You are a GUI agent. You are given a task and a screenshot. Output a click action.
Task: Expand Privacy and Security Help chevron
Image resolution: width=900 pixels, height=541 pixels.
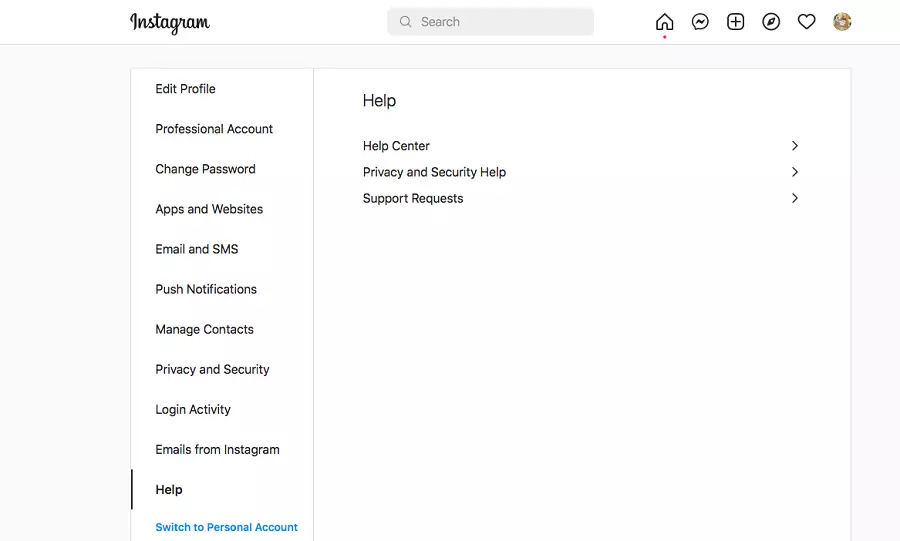coord(795,172)
